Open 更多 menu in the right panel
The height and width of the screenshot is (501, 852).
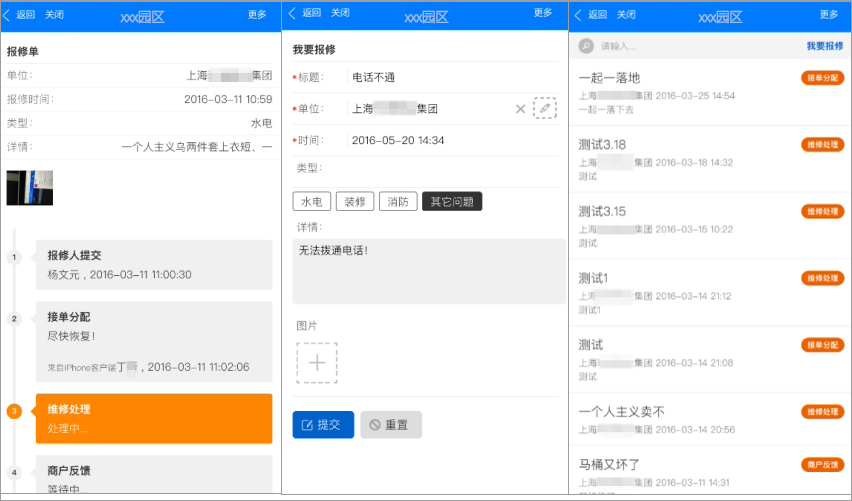(829, 15)
